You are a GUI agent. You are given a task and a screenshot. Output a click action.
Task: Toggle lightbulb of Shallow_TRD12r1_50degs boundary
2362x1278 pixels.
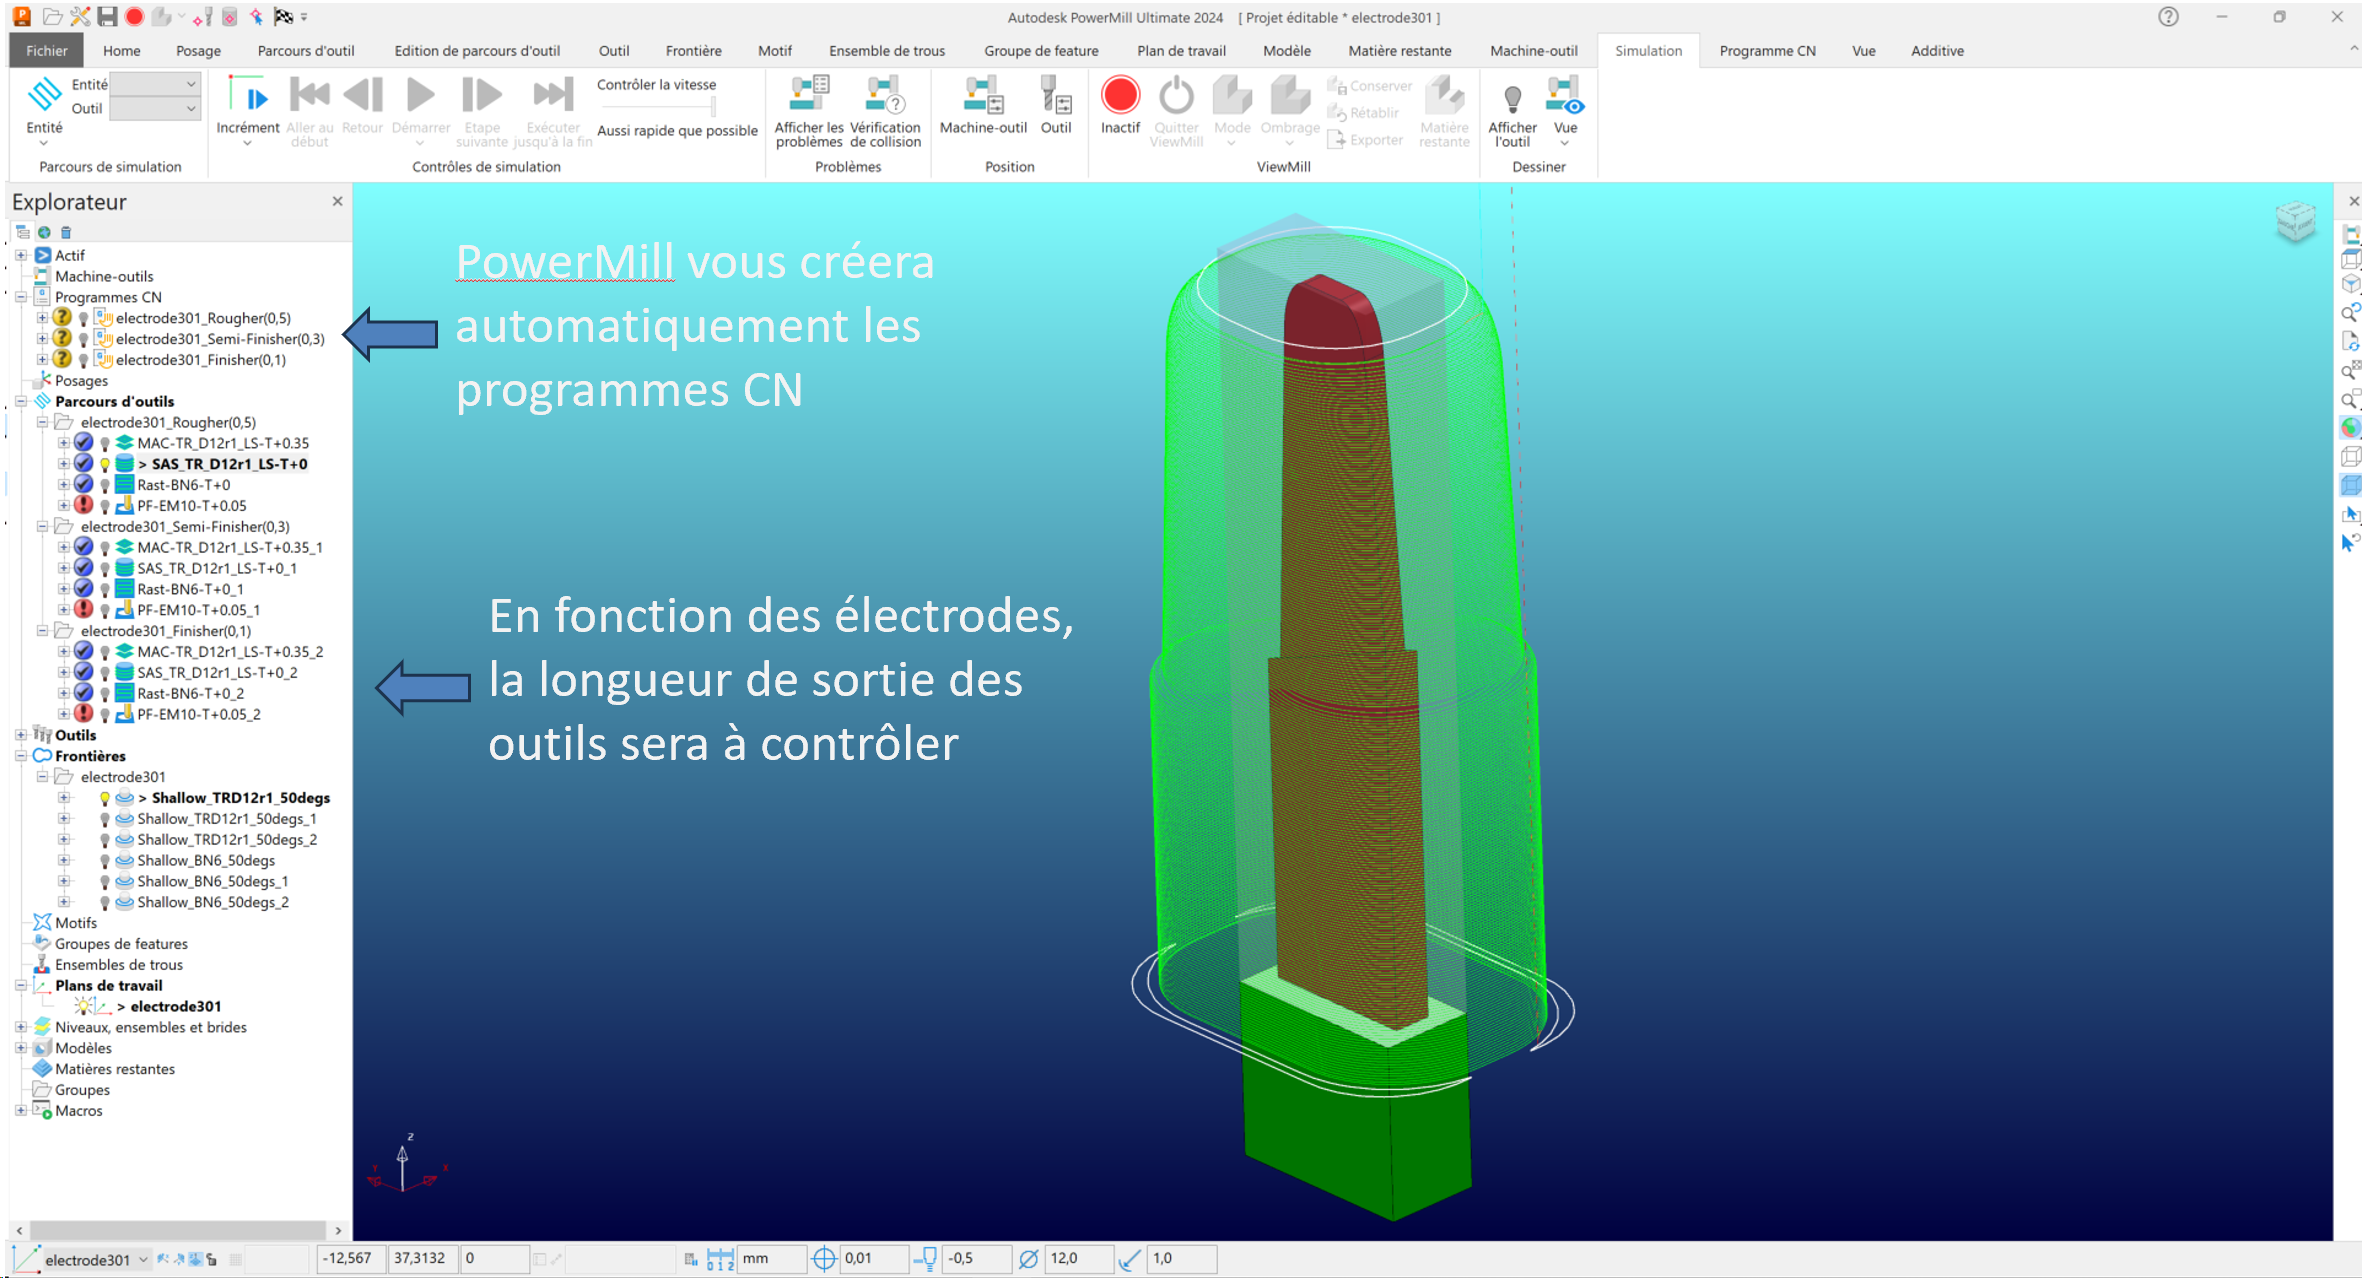(x=104, y=798)
